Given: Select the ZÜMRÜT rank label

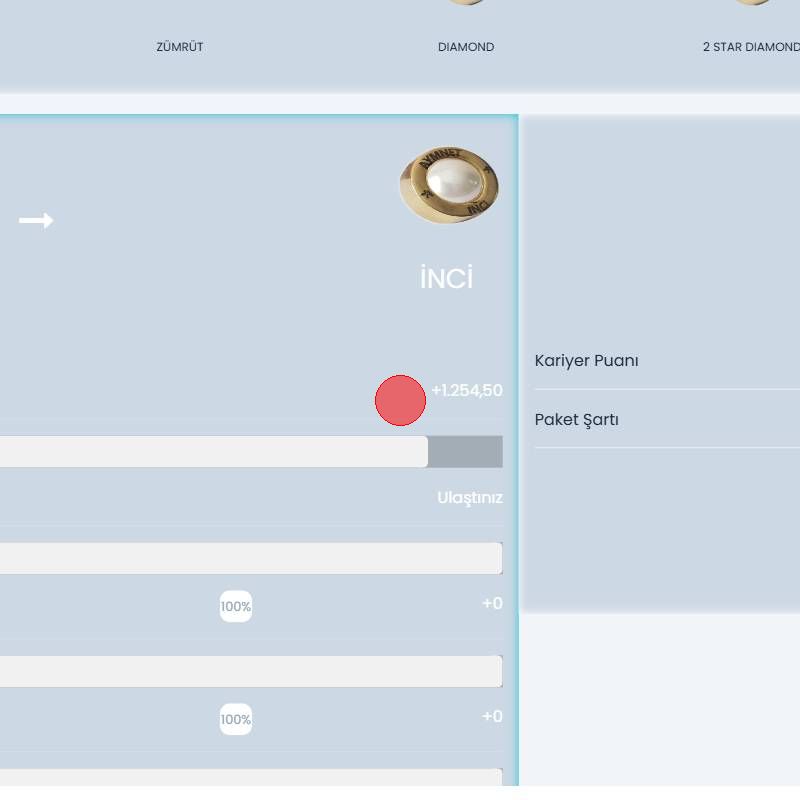Looking at the screenshot, I should (180, 47).
